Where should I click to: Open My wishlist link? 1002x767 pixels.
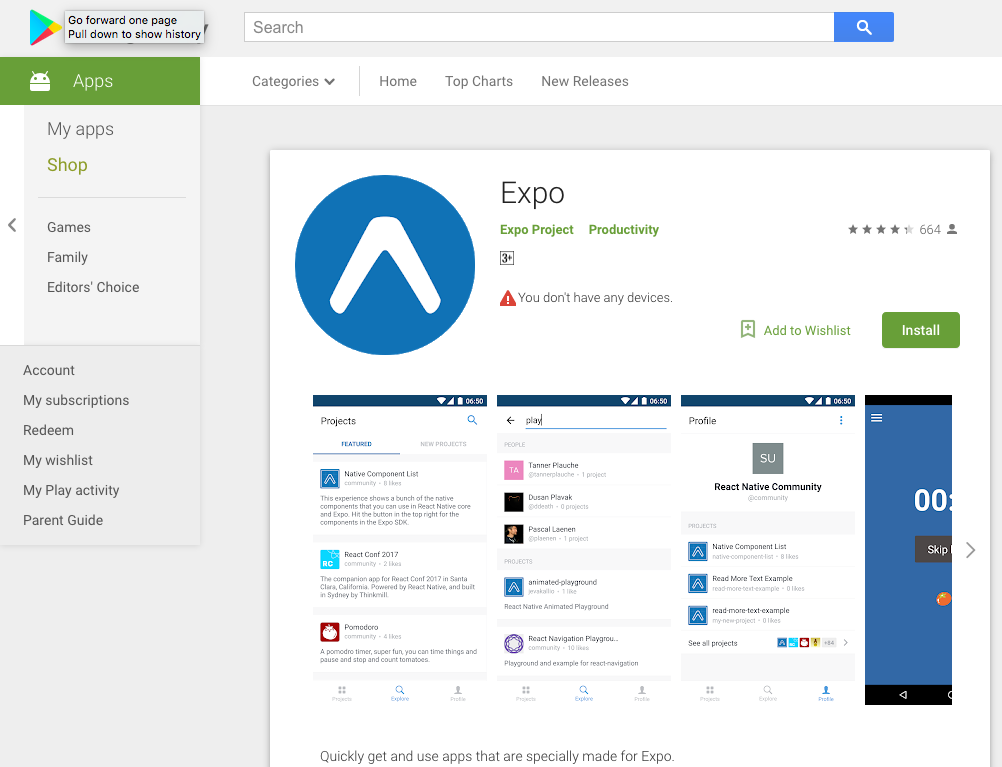(x=58, y=461)
